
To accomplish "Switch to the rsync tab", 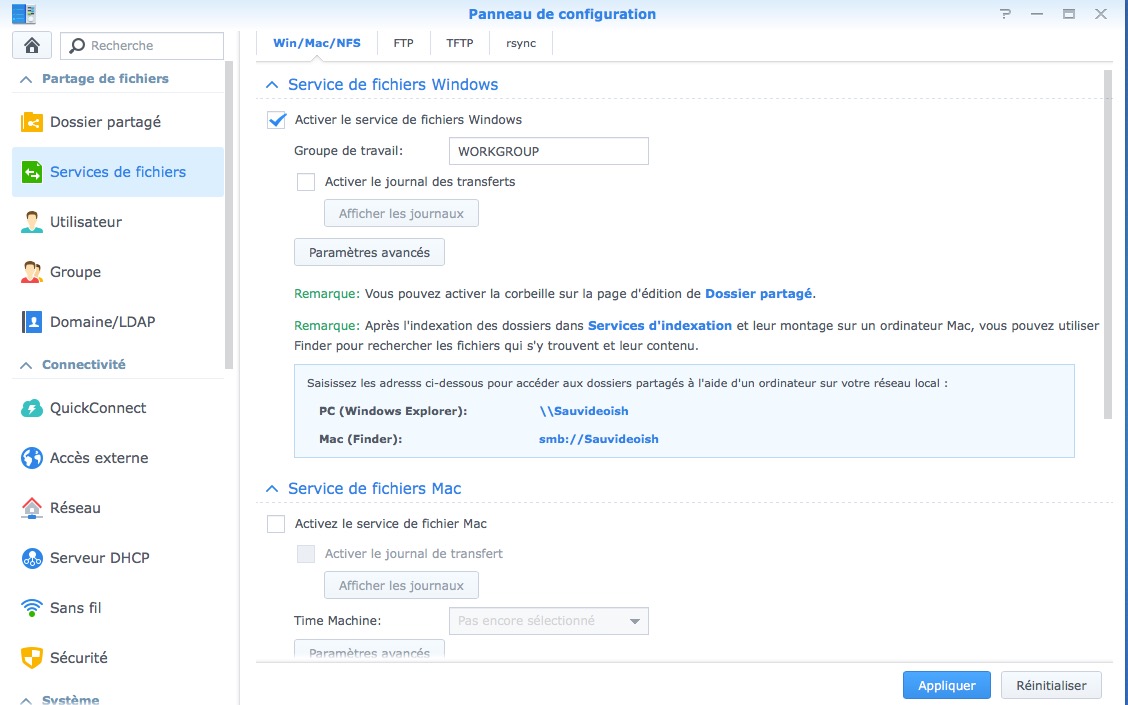I will coord(520,43).
